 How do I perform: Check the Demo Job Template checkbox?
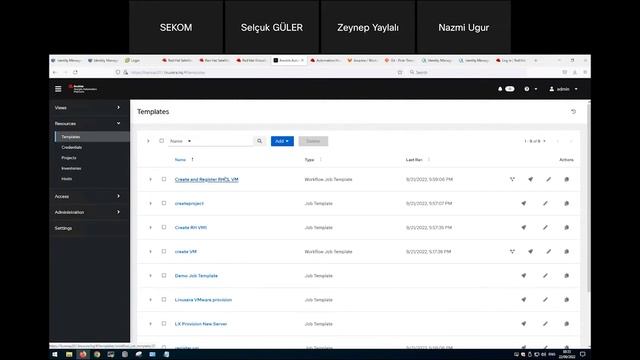(164, 276)
